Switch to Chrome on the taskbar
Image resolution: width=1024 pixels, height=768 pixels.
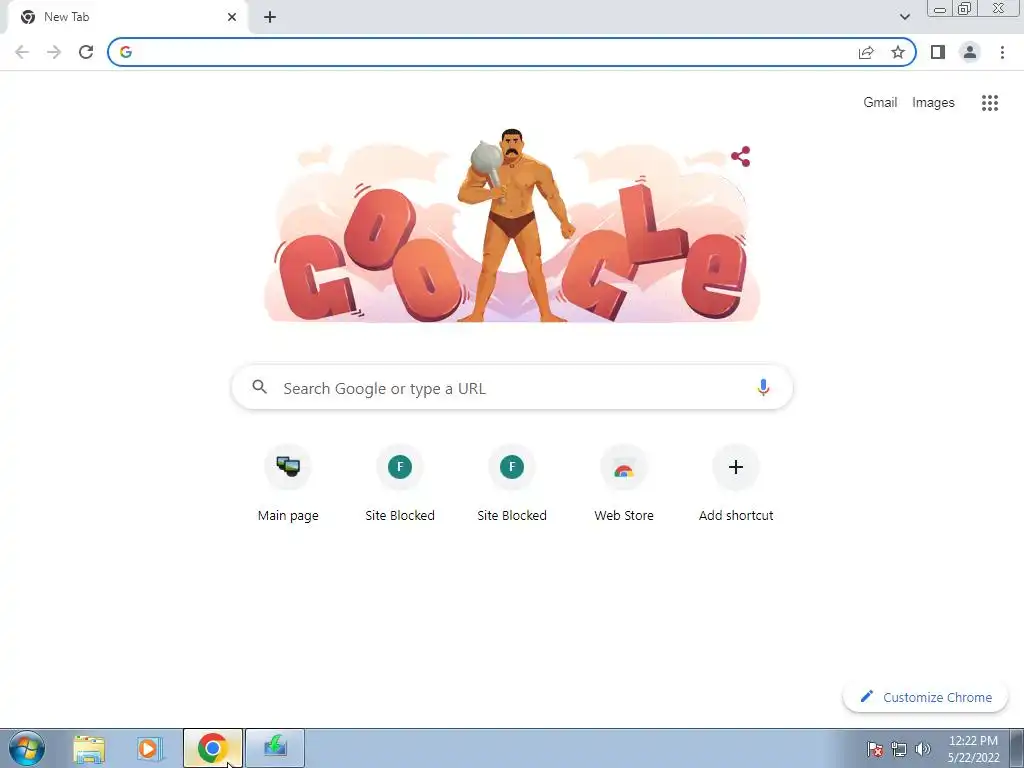click(x=212, y=748)
